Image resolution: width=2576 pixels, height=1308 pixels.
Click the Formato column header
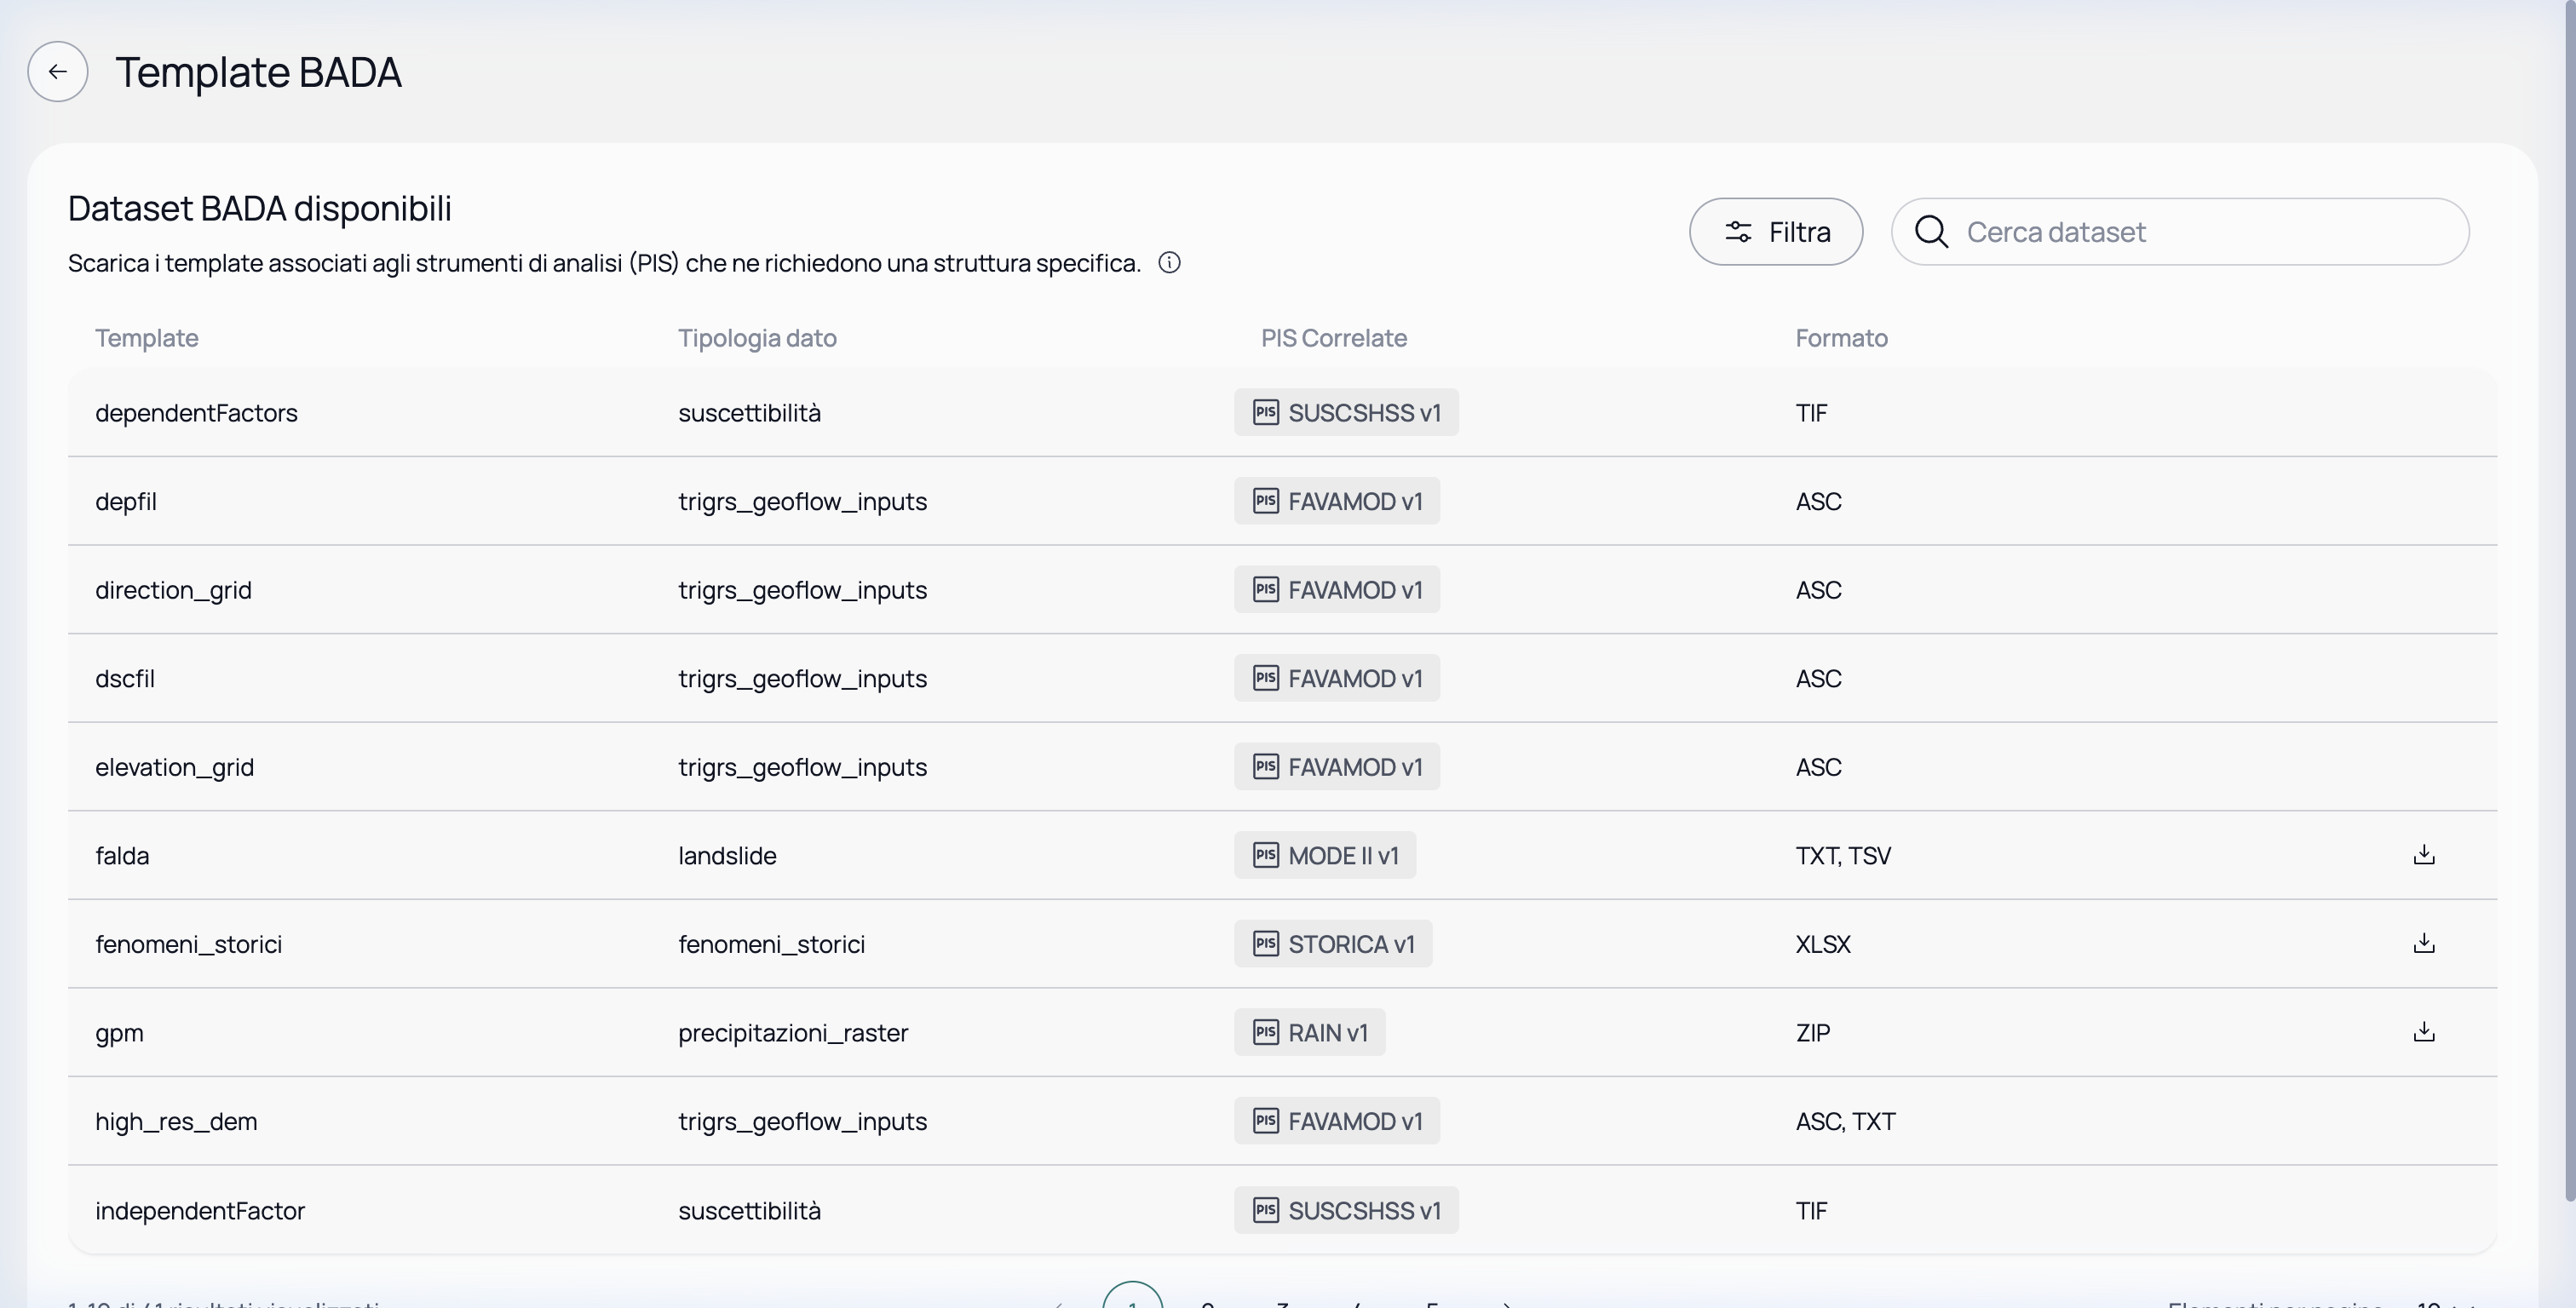click(x=1841, y=338)
